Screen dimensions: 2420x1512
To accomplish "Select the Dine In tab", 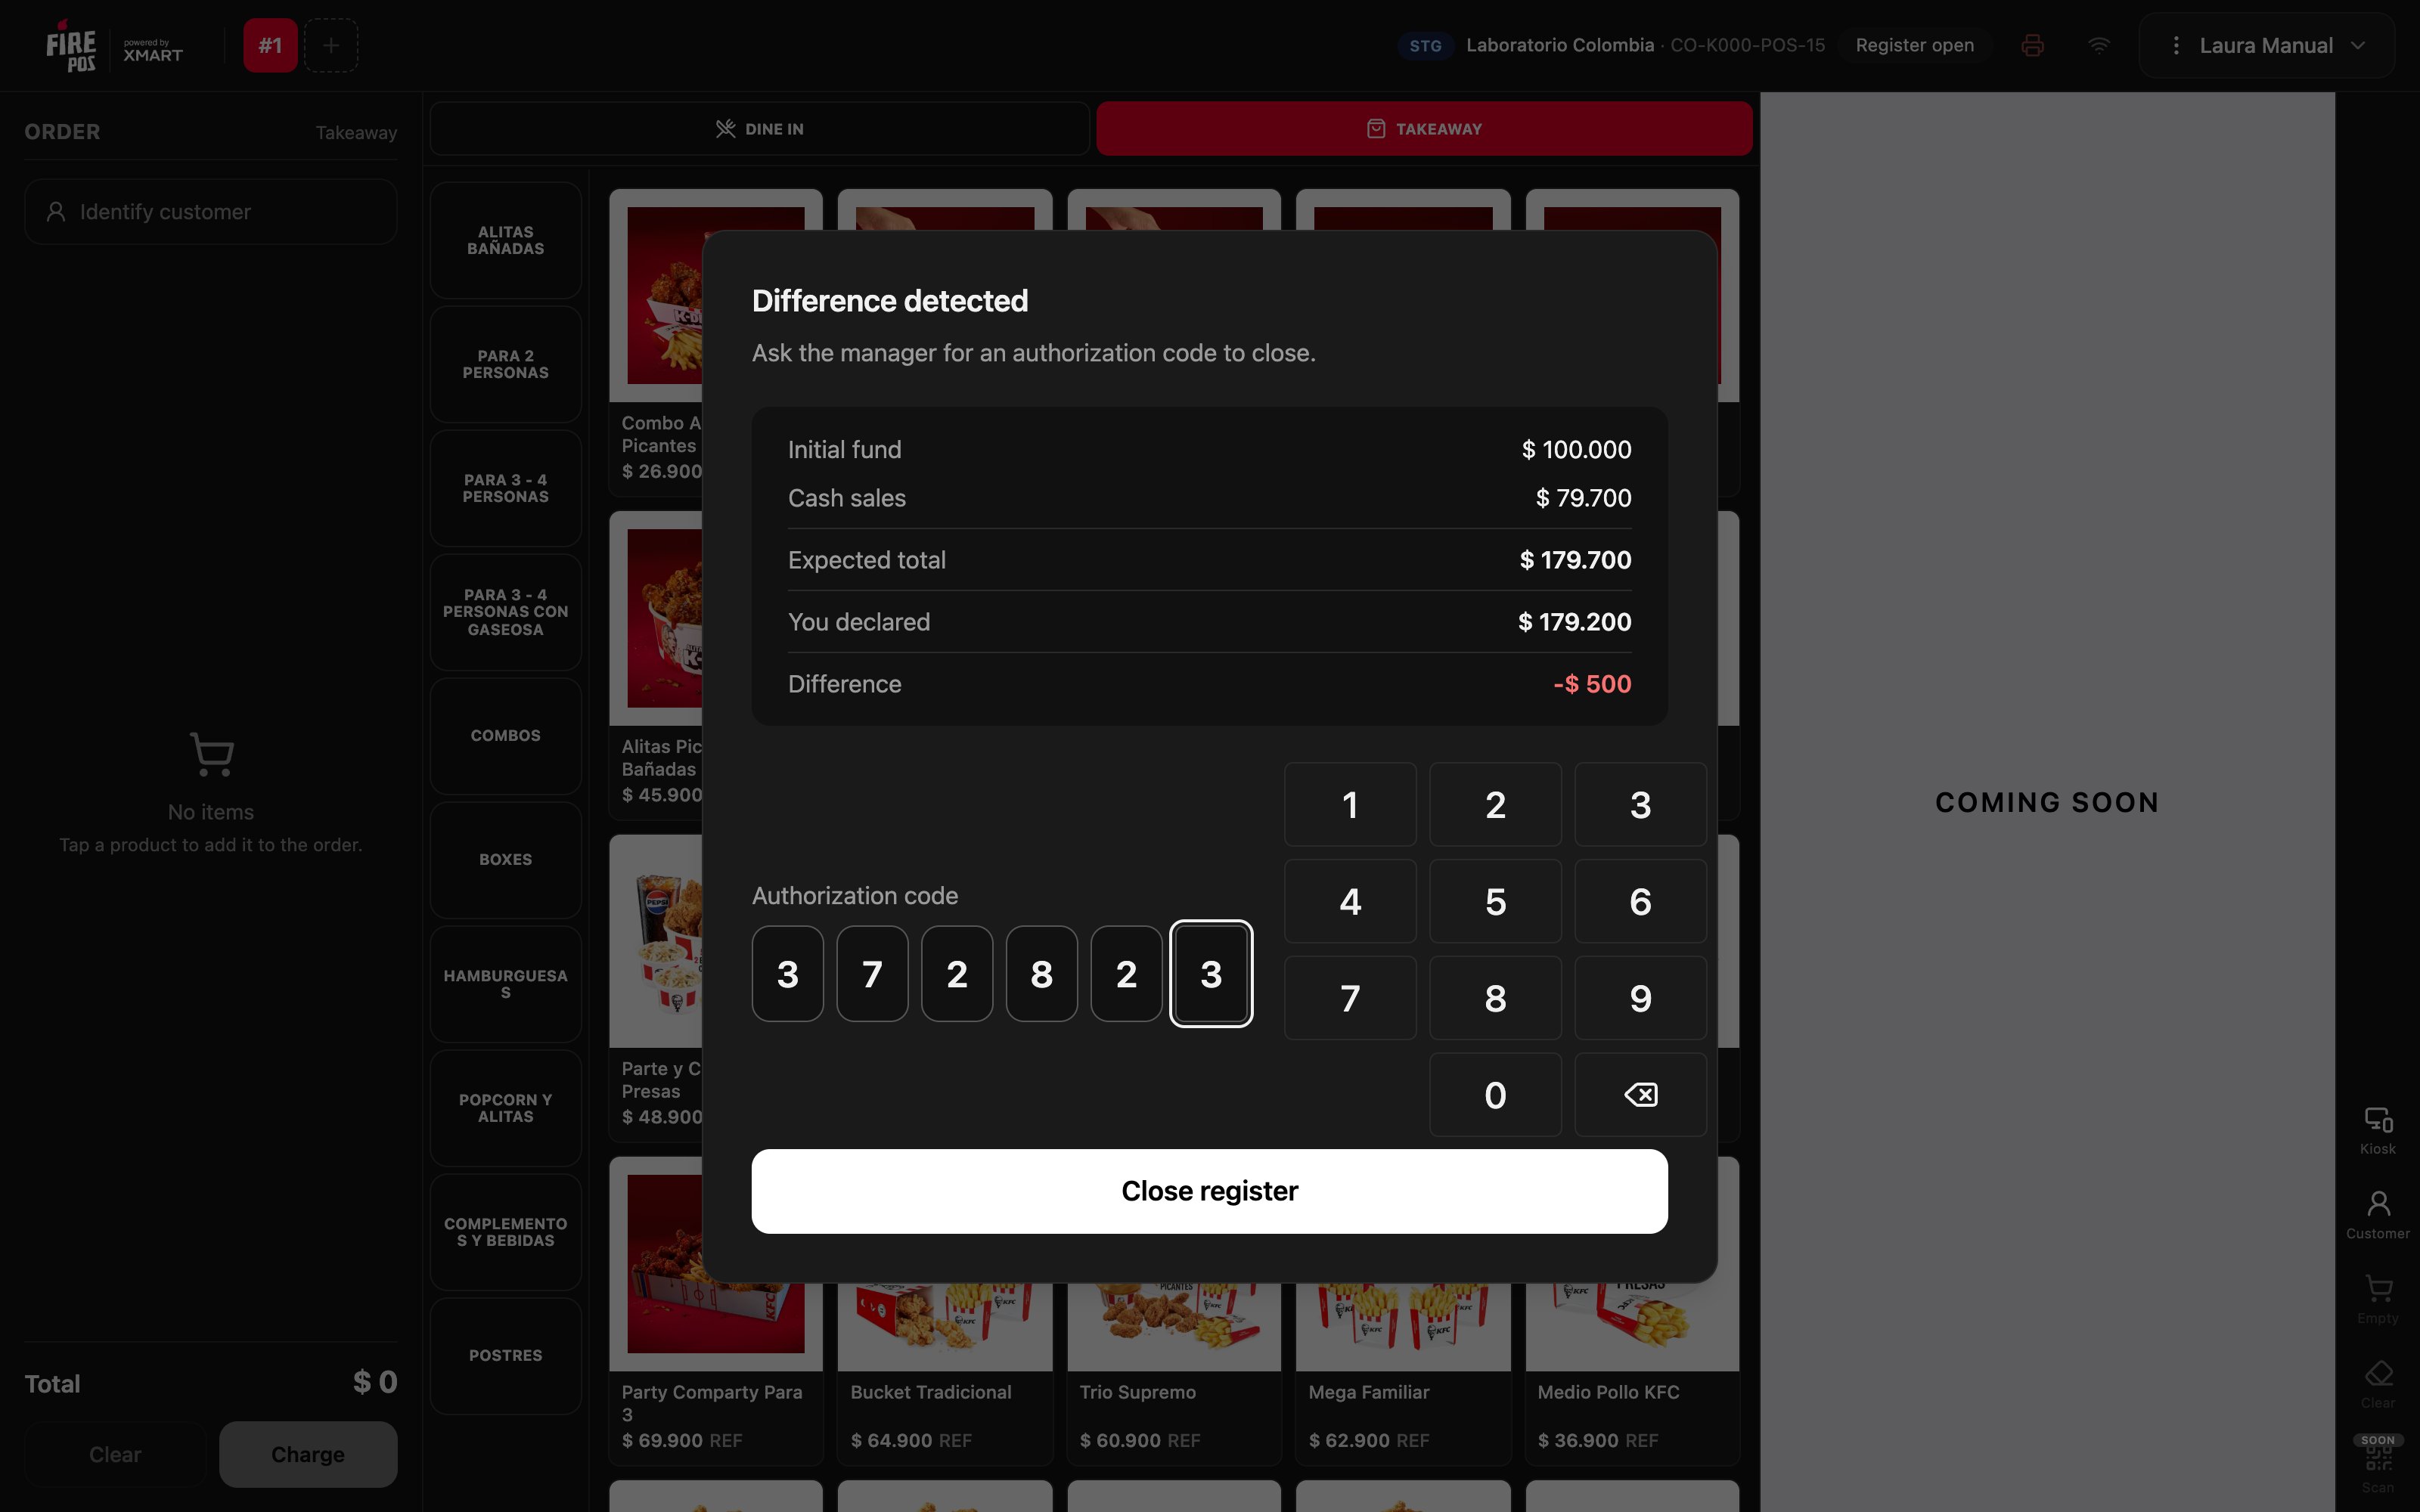I will (x=760, y=129).
